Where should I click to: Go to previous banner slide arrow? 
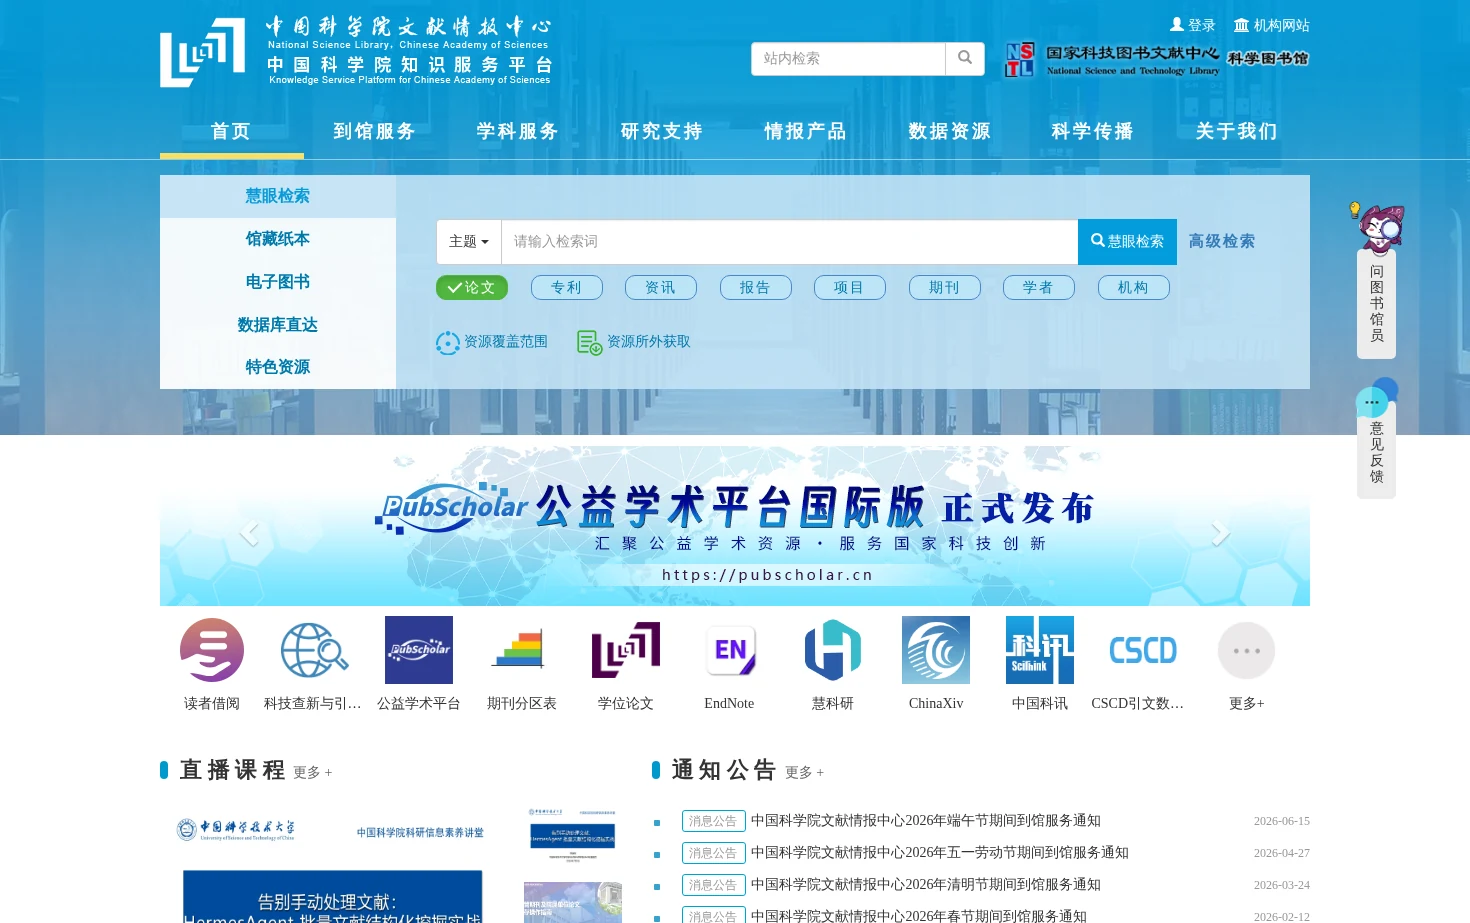pyautogui.click(x=249, y=533)
